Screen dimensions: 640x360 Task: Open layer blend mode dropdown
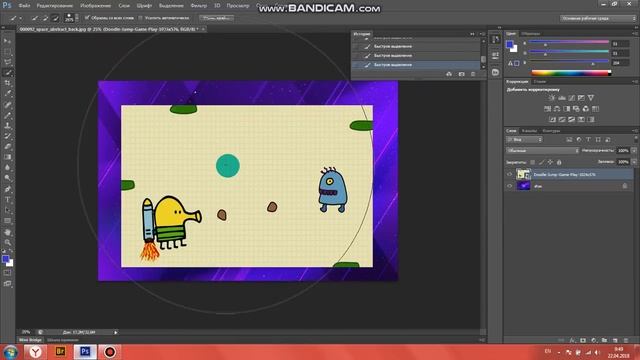(542, 151)
